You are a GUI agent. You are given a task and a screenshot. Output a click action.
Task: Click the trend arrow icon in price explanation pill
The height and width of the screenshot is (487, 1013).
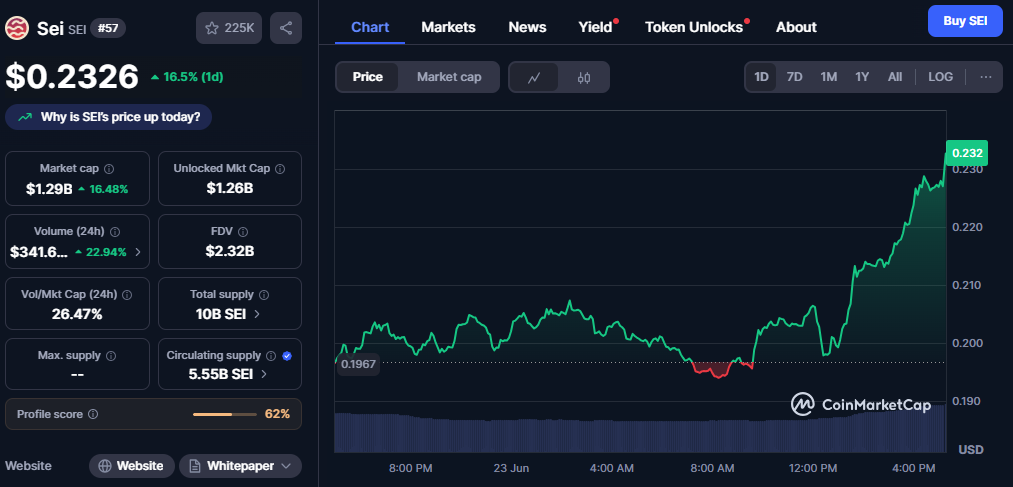tap(25, 118)
